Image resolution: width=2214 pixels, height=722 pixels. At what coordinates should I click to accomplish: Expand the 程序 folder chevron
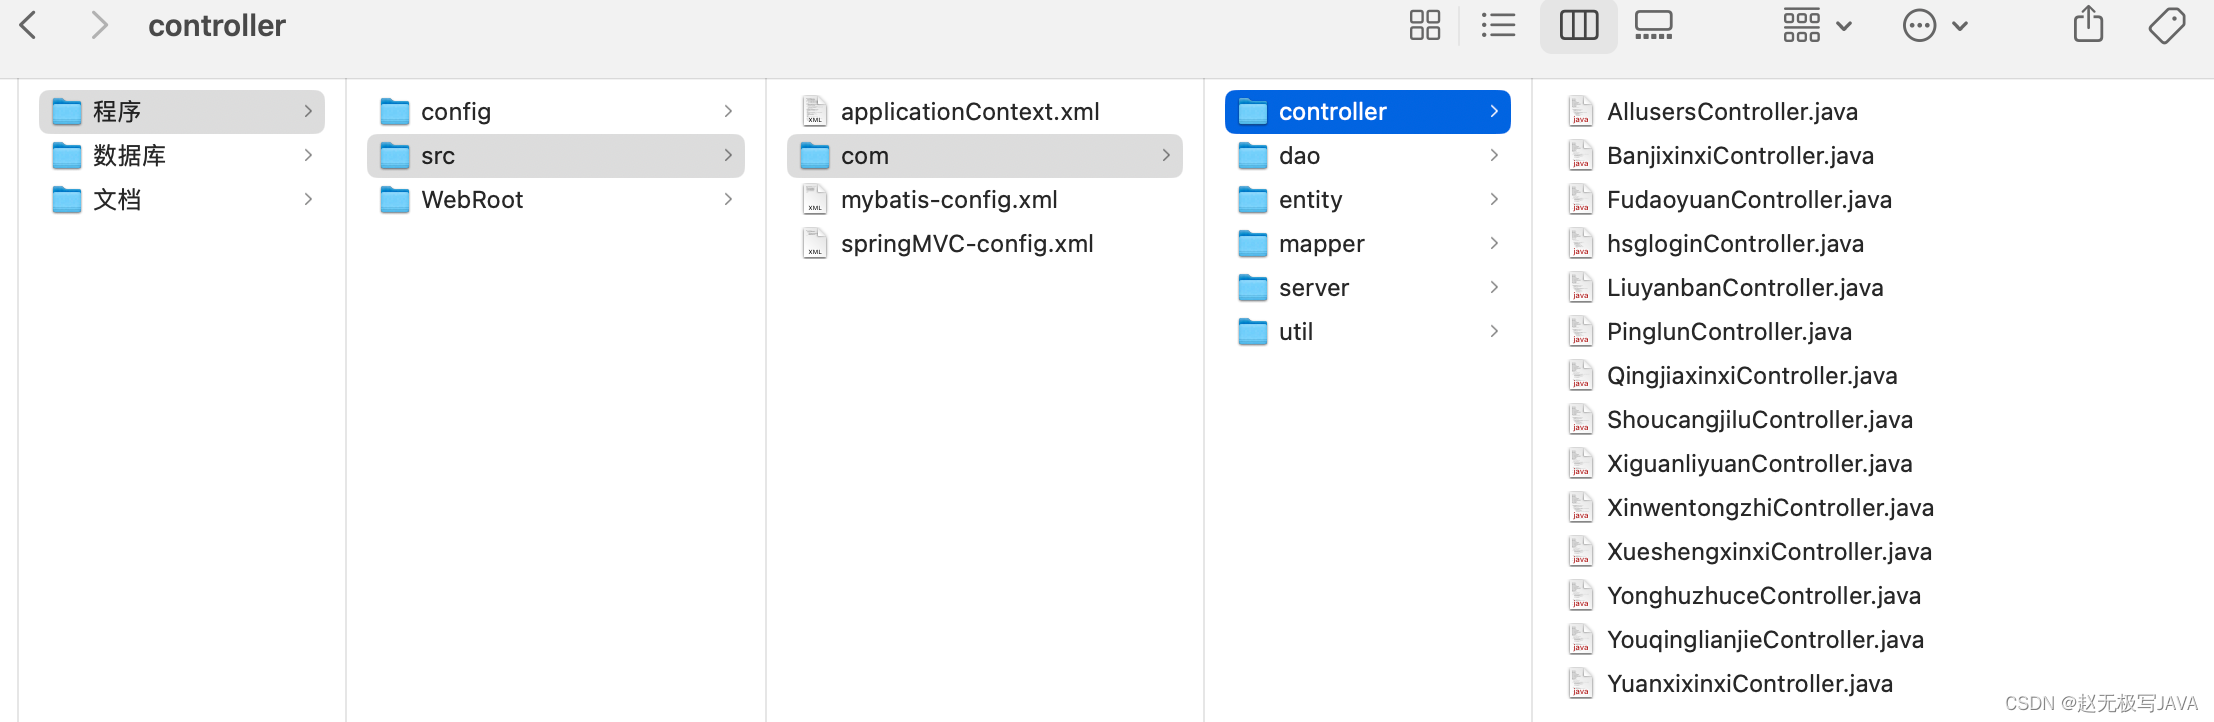click(308, 111)
